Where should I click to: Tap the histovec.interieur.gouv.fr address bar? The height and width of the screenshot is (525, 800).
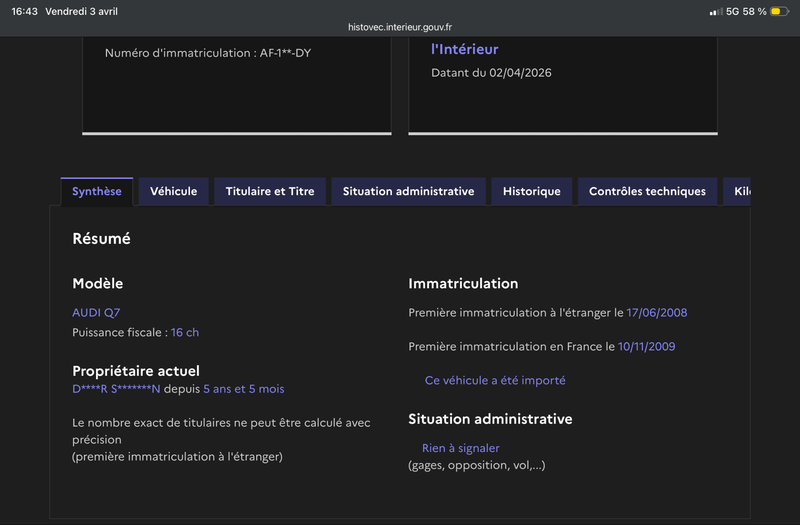(x=400, y=28)
